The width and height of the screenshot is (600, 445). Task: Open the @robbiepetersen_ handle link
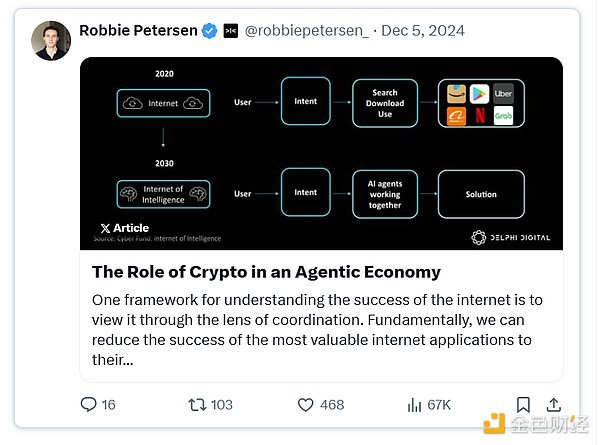(x=307, y=31)
